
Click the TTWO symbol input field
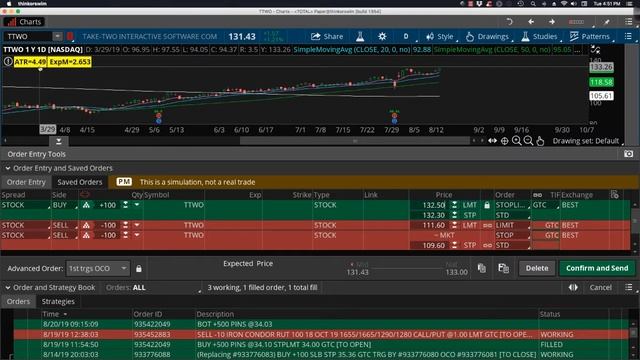[x=28, y=36]
